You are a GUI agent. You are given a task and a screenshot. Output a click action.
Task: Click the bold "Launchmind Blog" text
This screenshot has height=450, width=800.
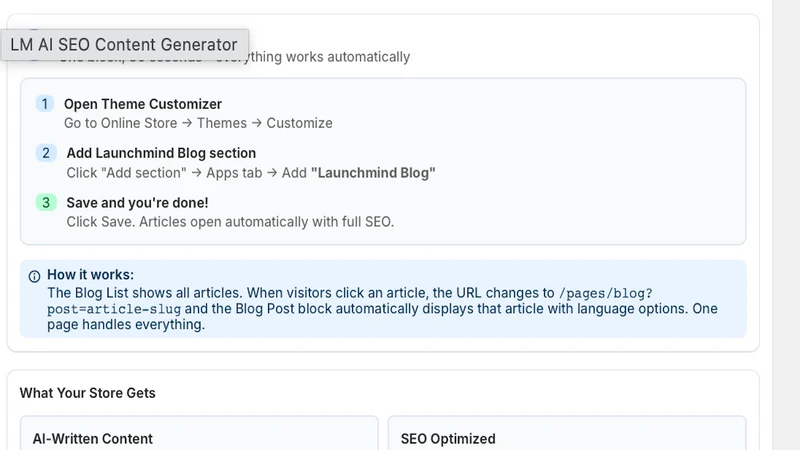point(373,173)
